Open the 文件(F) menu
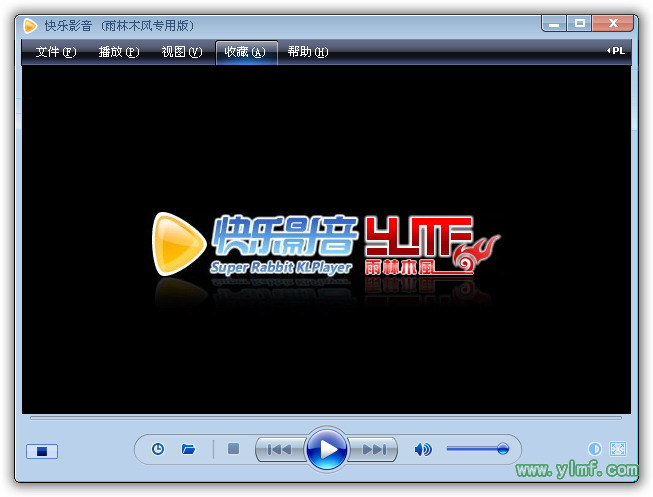The image size is (653, 497). point(56,52)
